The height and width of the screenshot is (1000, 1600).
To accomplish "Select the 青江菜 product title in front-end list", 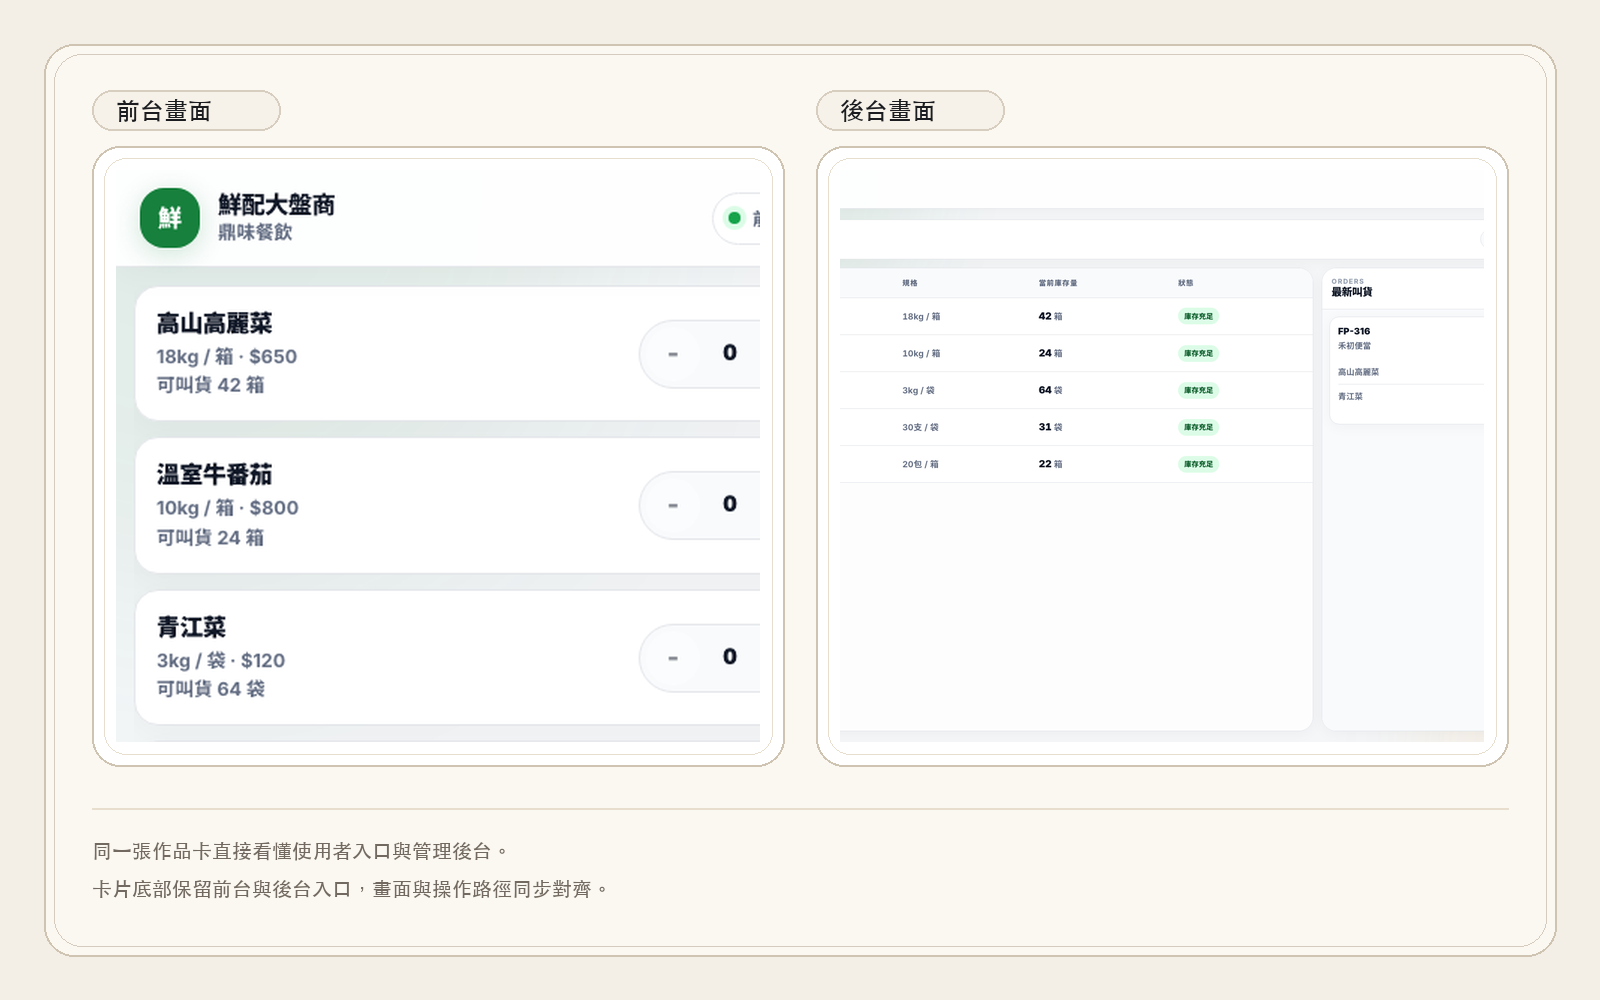I will [191, 627].
